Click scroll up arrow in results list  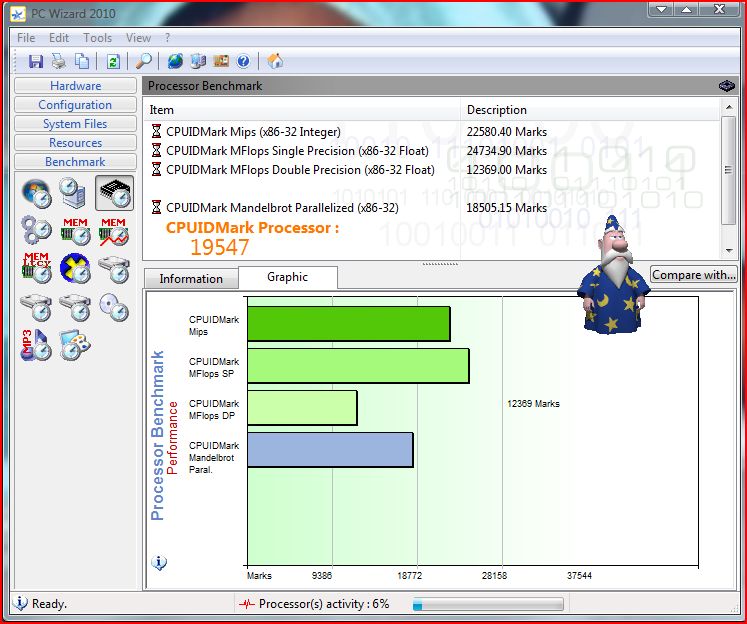tap(729, 108)
